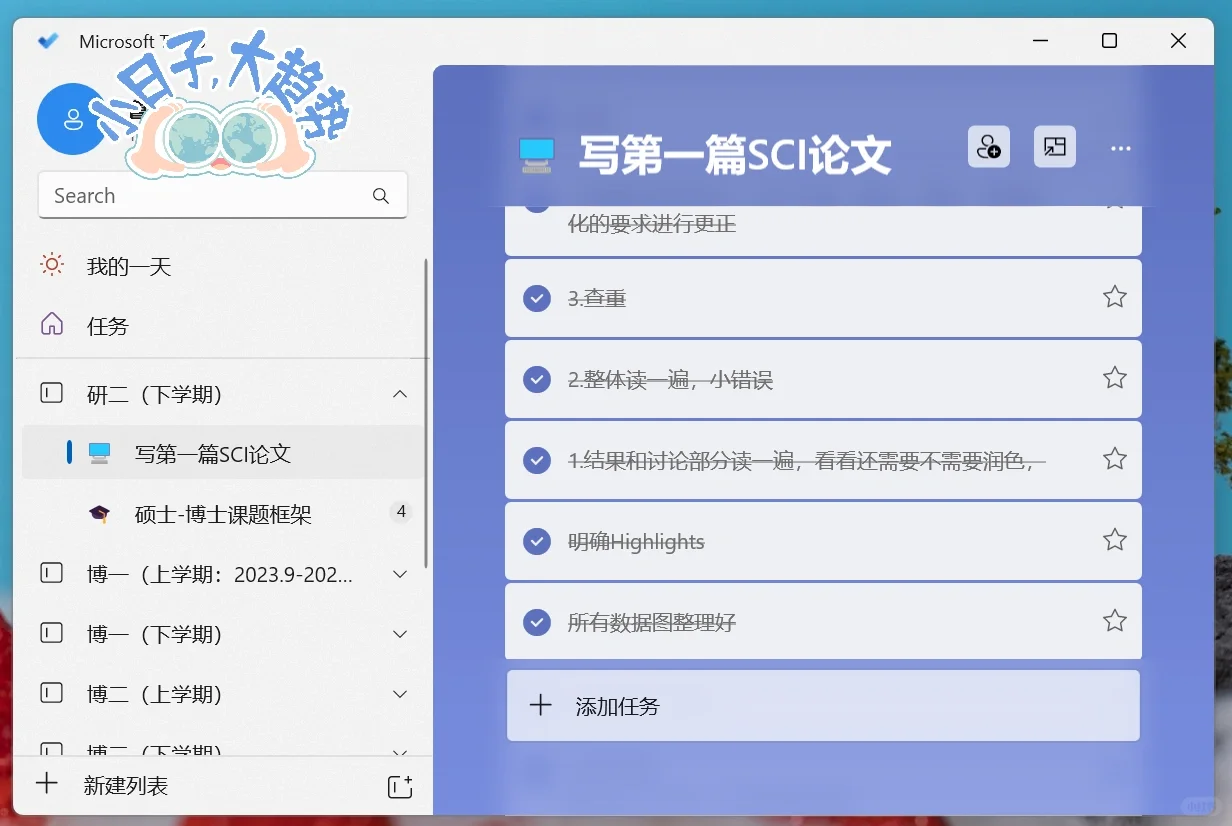Click the sun icon next to 我的一天

point(51,265)
